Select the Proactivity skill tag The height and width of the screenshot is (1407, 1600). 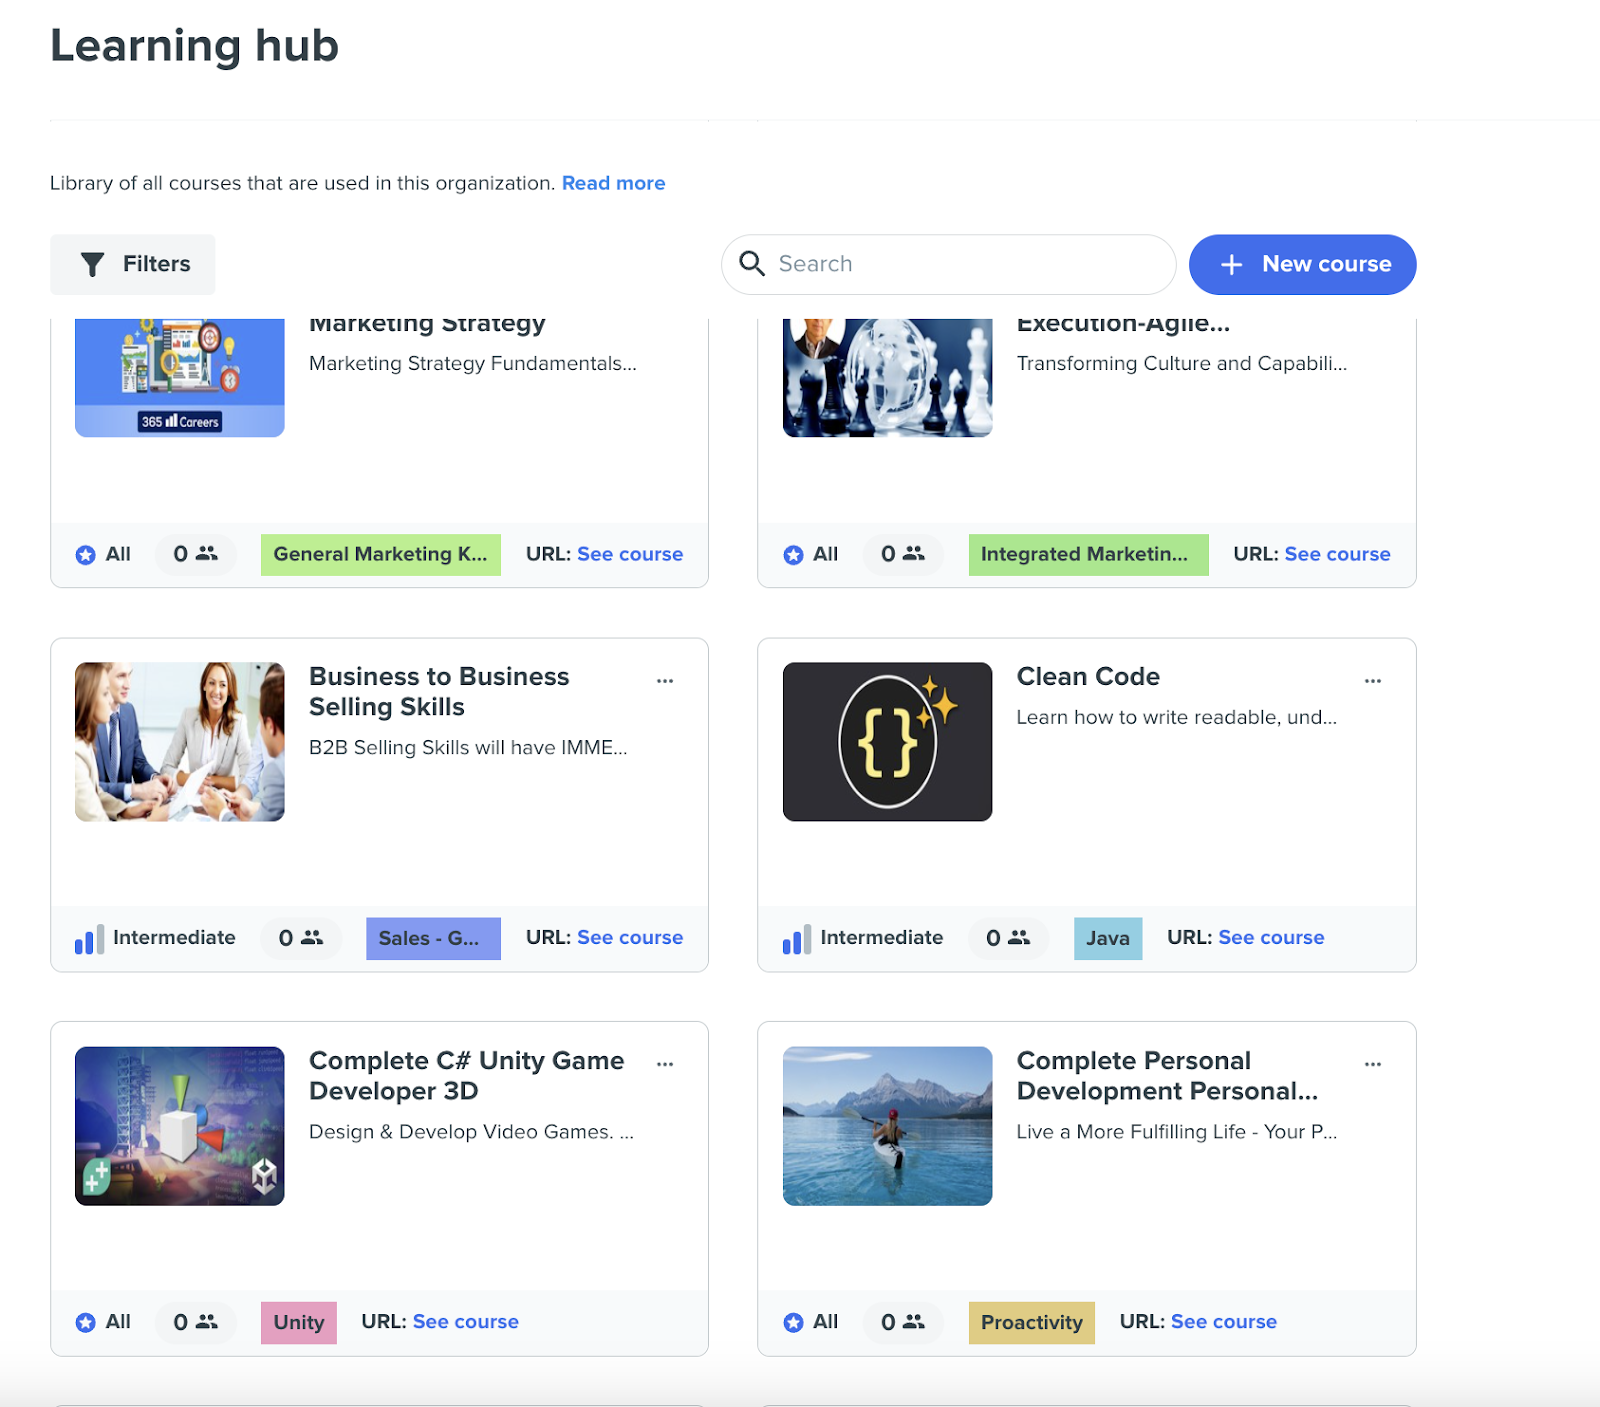pos(1031,1322)
